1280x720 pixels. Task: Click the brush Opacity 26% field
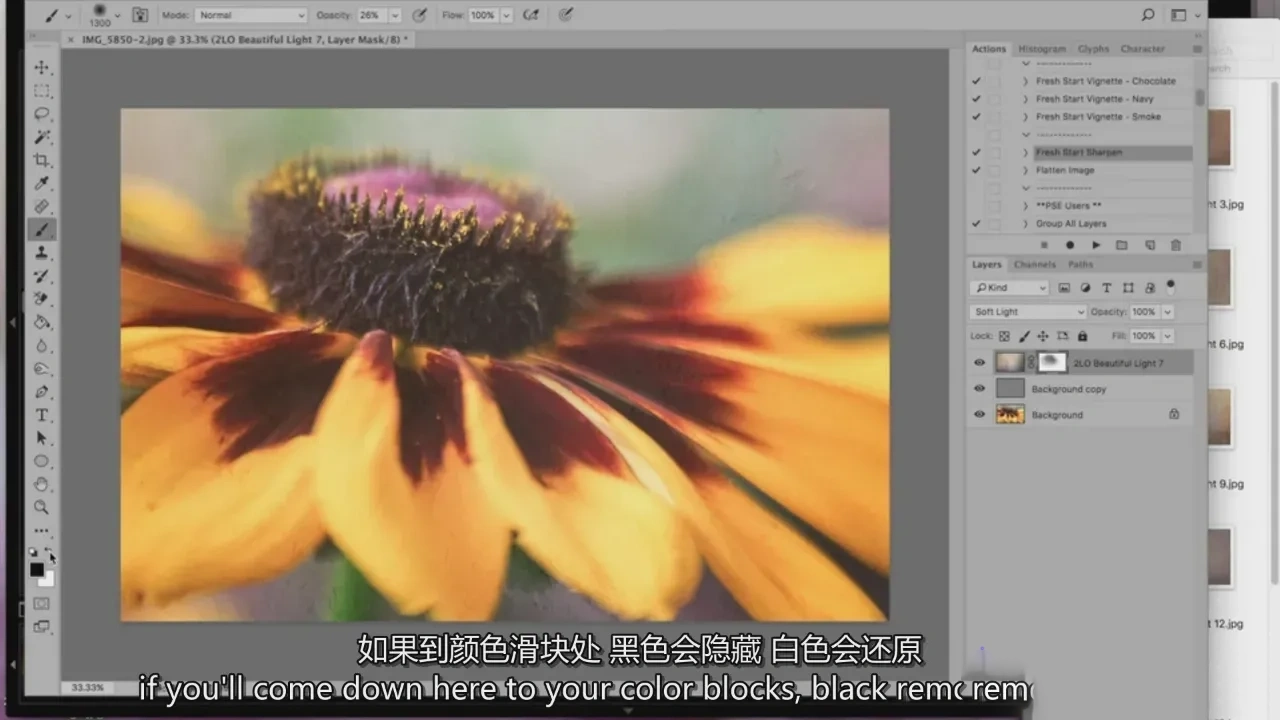pos(371,15)
